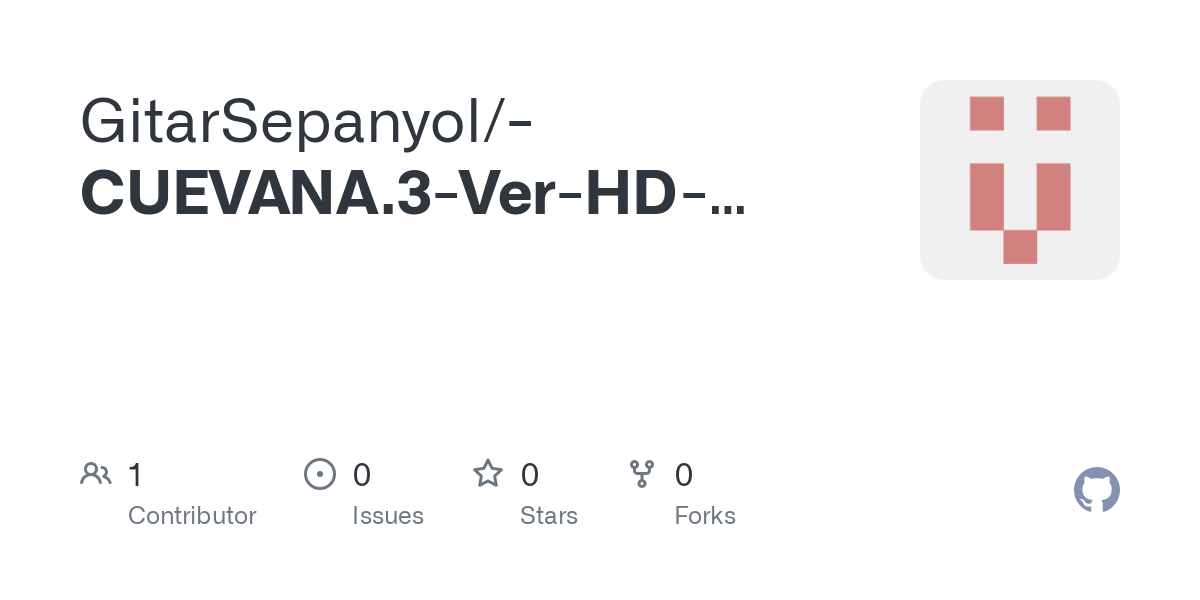
Task: Click the Forks branch icon
Action: click(641, 474)
